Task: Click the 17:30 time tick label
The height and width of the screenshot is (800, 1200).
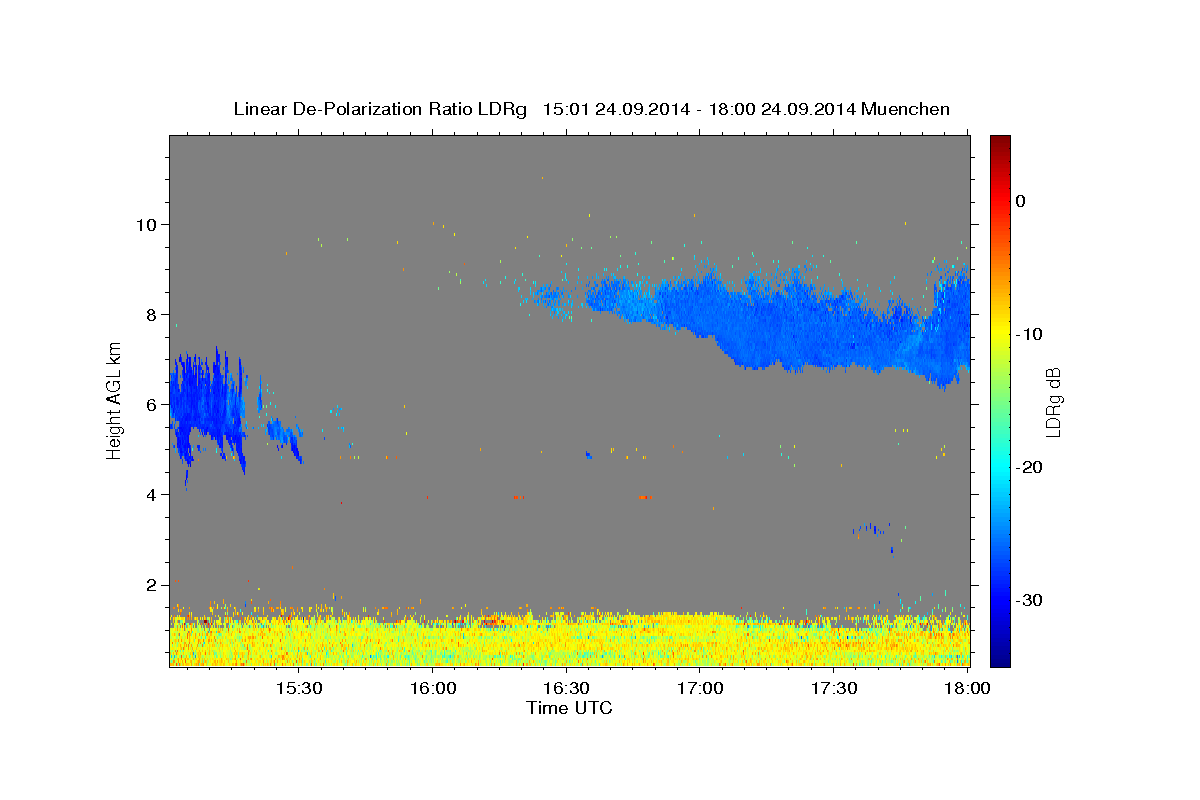Action: coord(834,689)
